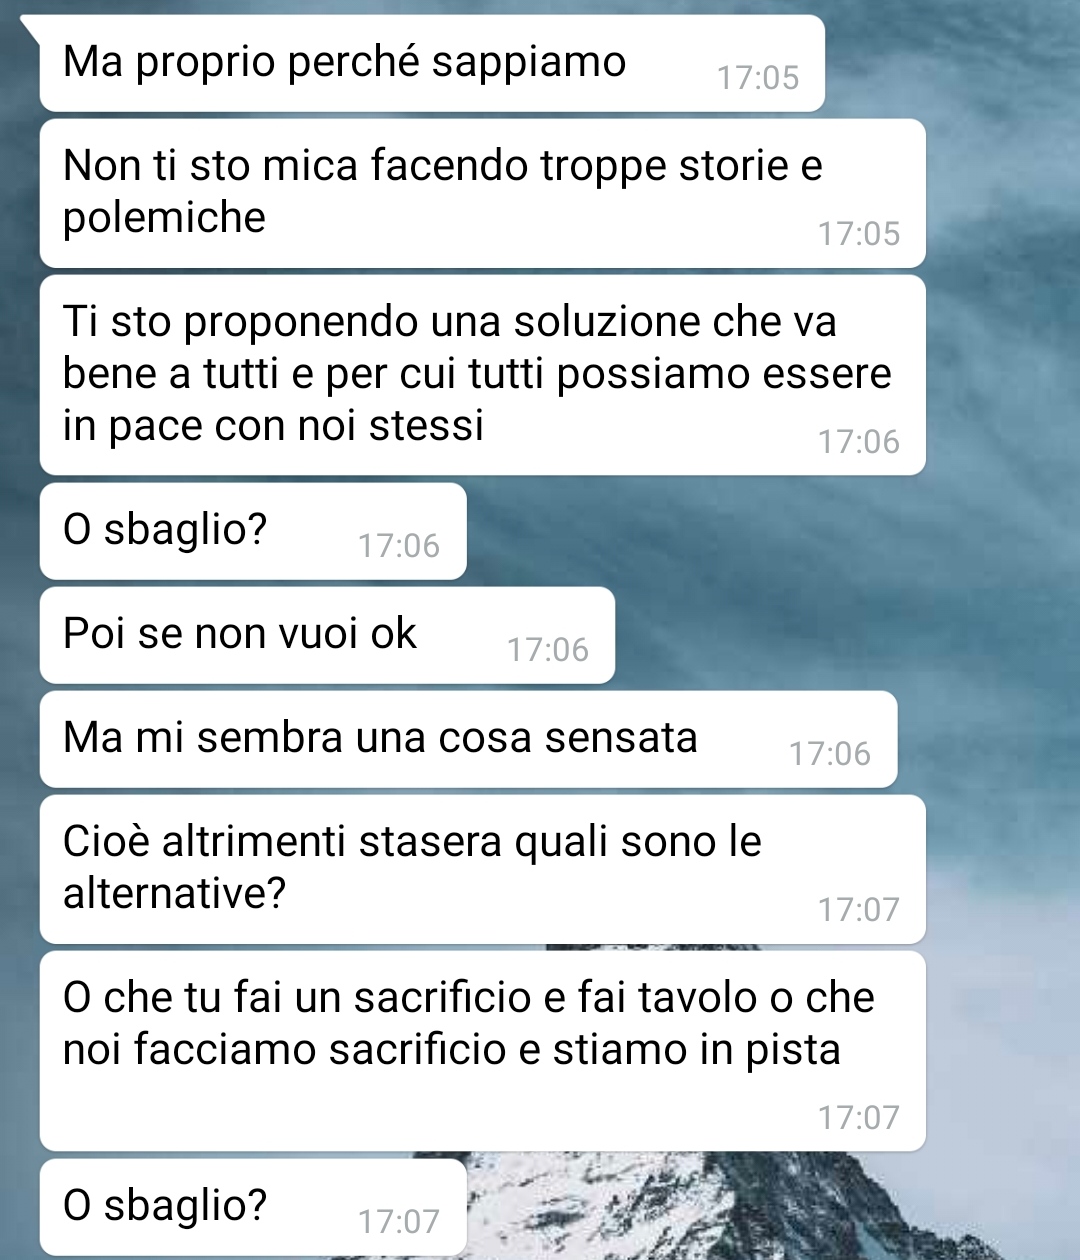
Task: Tap the first 'O sbaglio?' message
Action: click(253, 531)
